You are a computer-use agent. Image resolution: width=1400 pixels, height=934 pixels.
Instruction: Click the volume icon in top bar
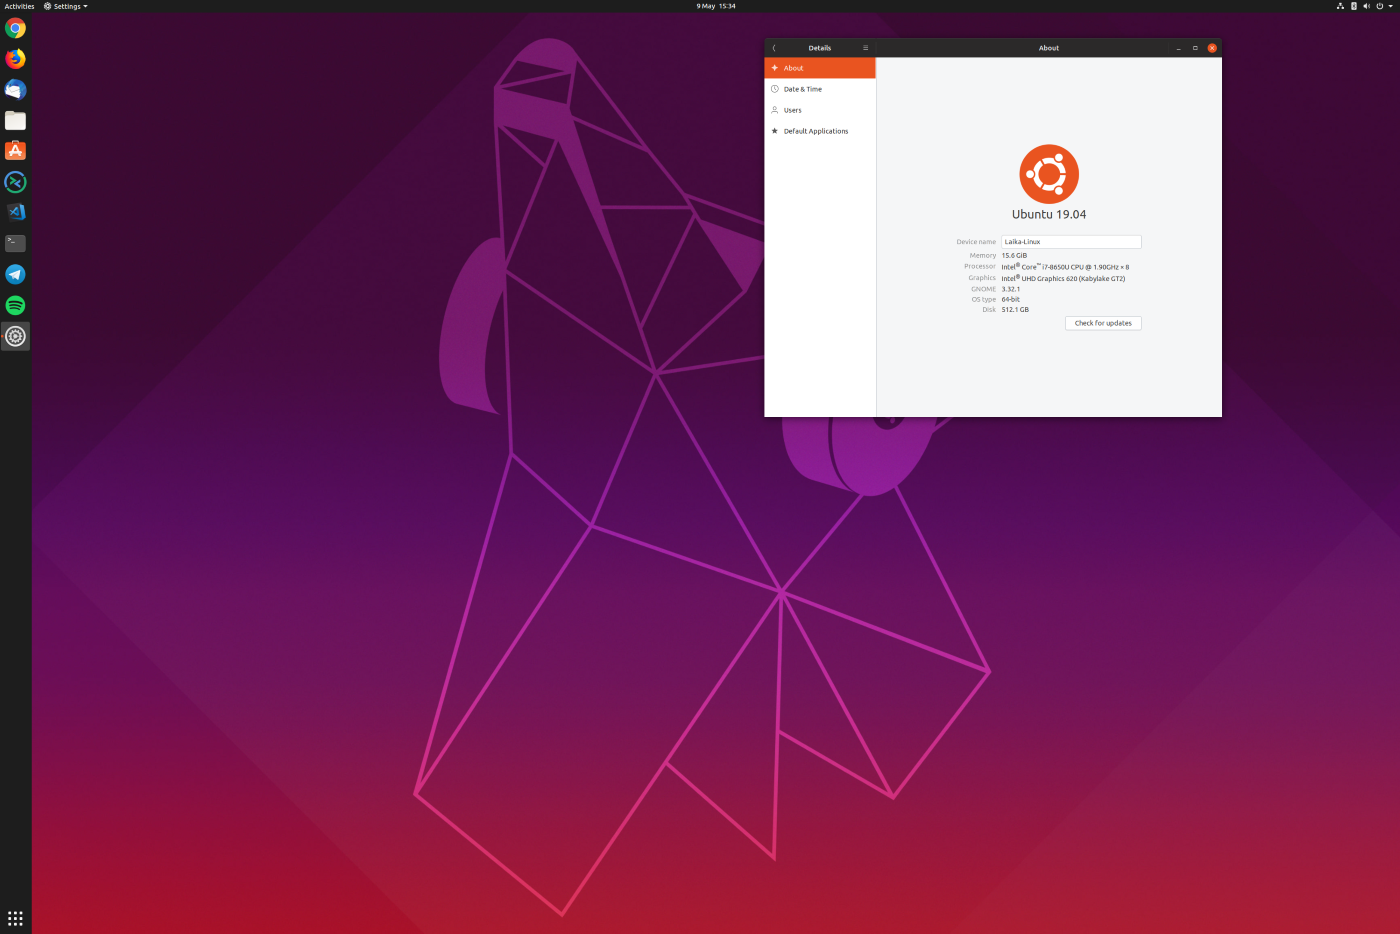1366,6
